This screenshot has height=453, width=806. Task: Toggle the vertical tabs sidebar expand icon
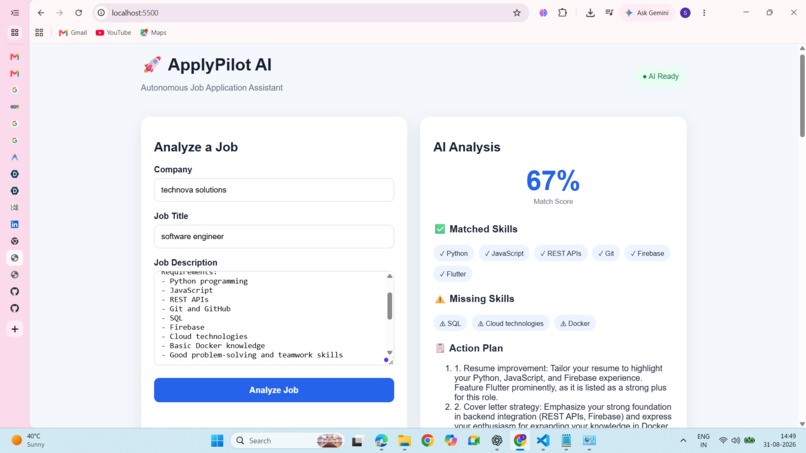coord(14,13)
